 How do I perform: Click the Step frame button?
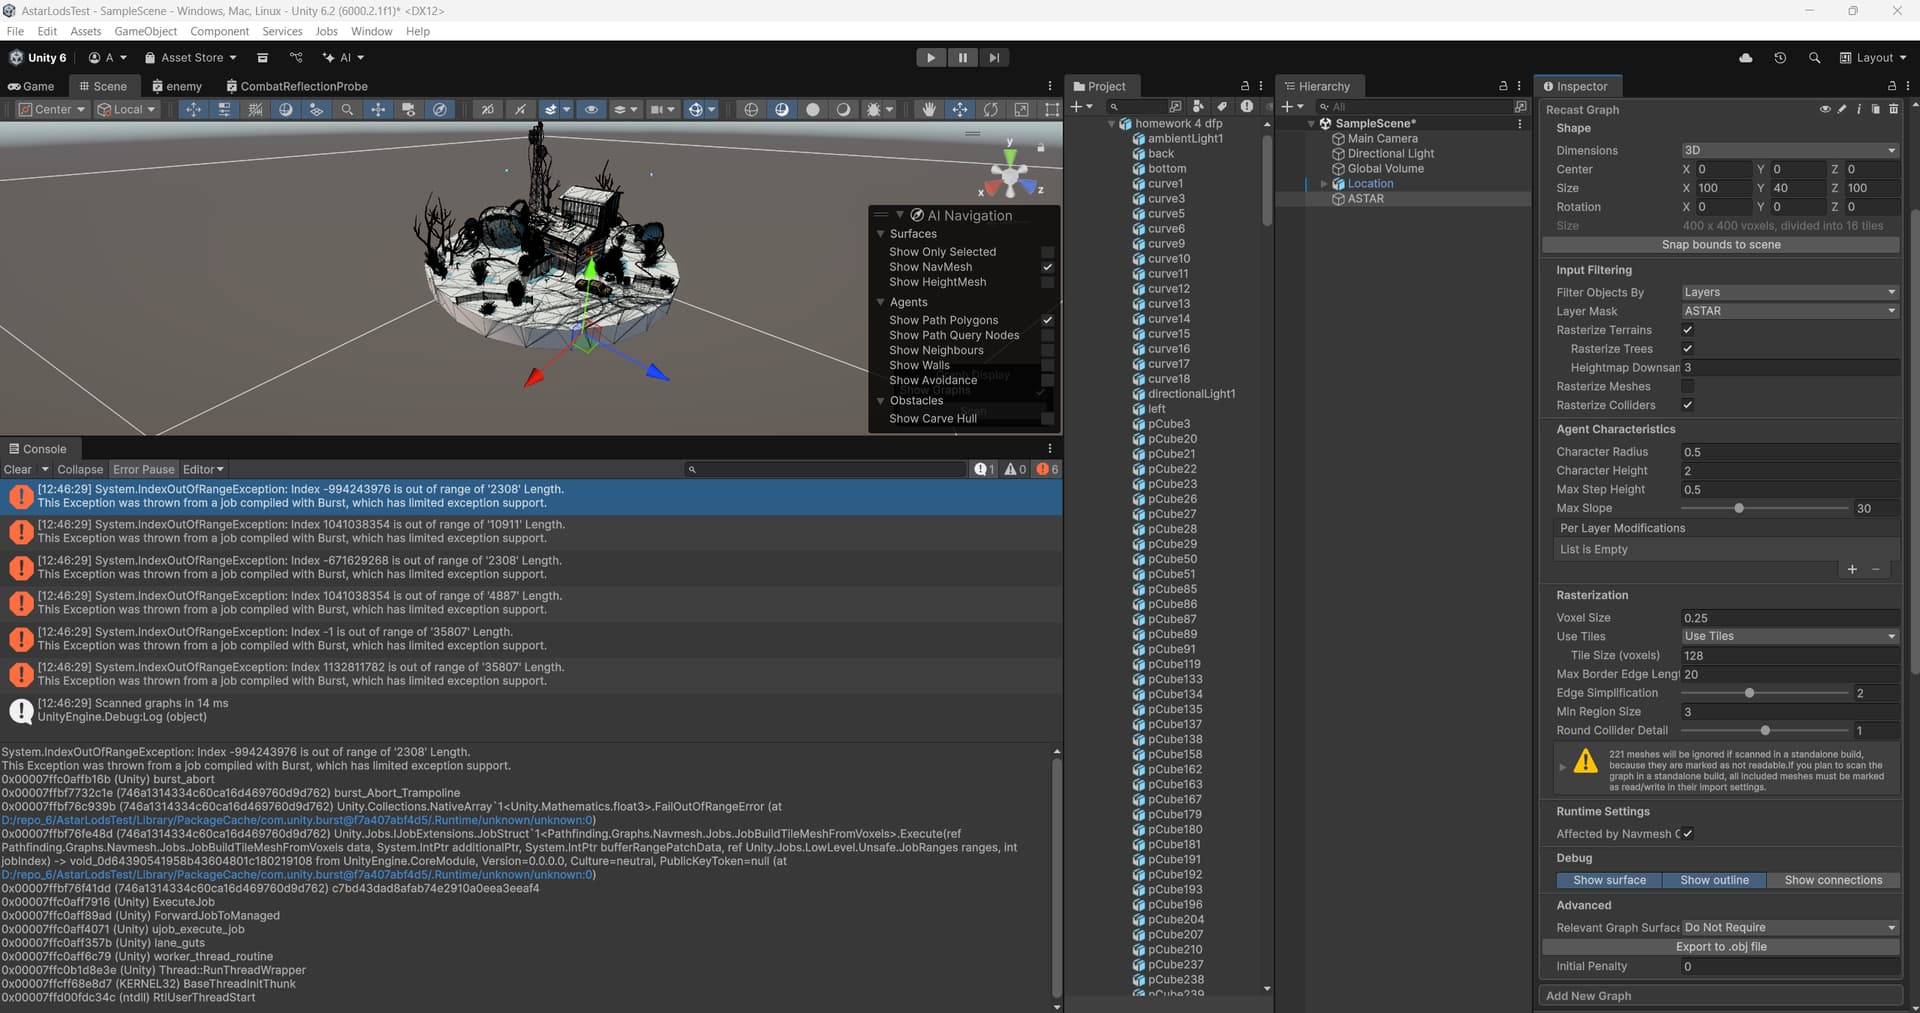(993, 58)
